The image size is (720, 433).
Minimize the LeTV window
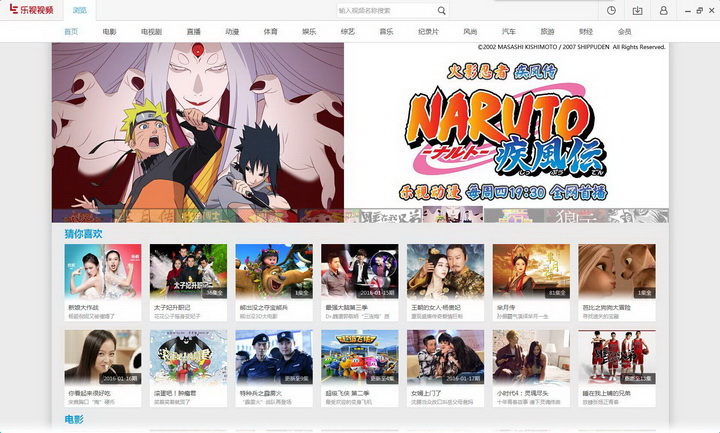click(687, 11)
